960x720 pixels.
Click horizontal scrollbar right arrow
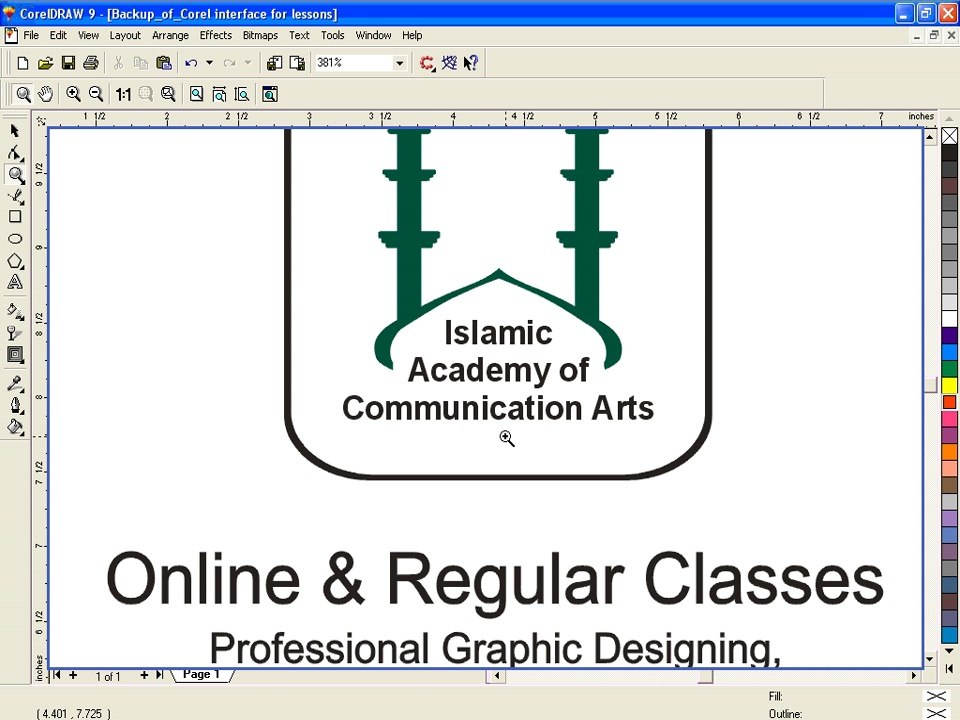pos(913,675)
